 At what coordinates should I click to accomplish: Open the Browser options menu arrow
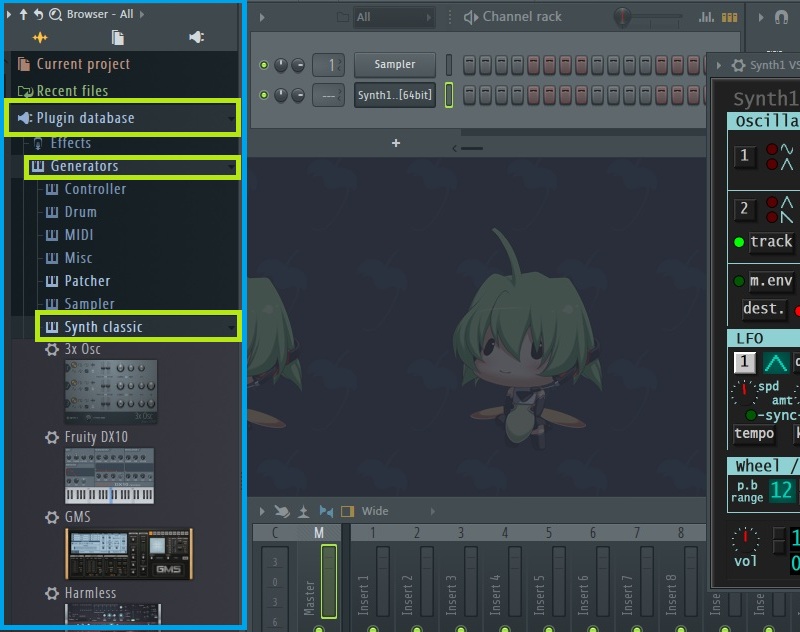(x=9, y=14)
